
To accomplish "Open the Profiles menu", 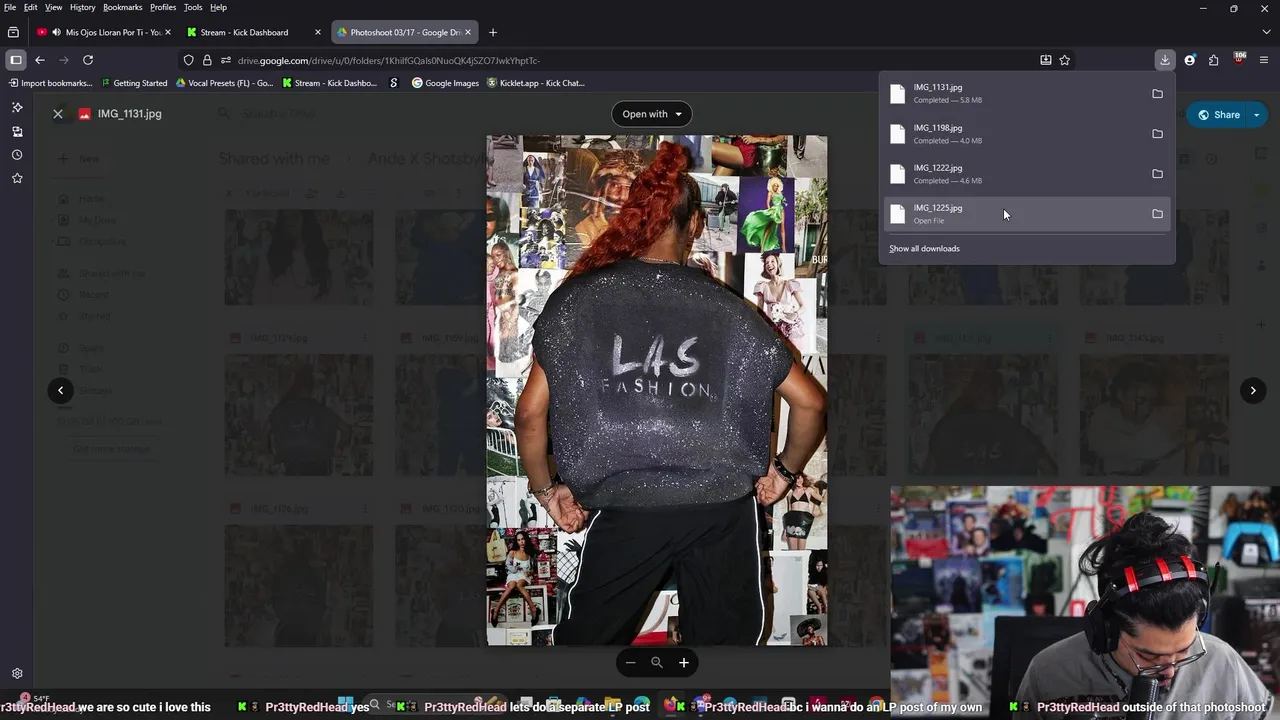I will pyautogui.click(x=163, y=7).
